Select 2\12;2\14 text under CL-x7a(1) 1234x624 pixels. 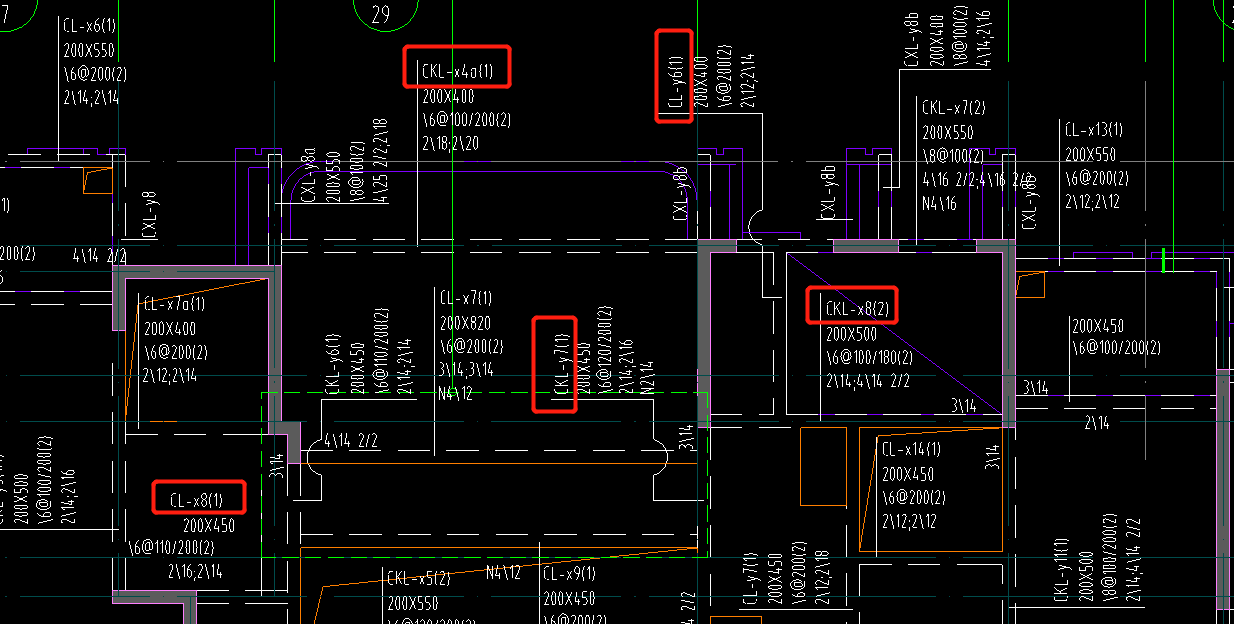tap(170, 376)
